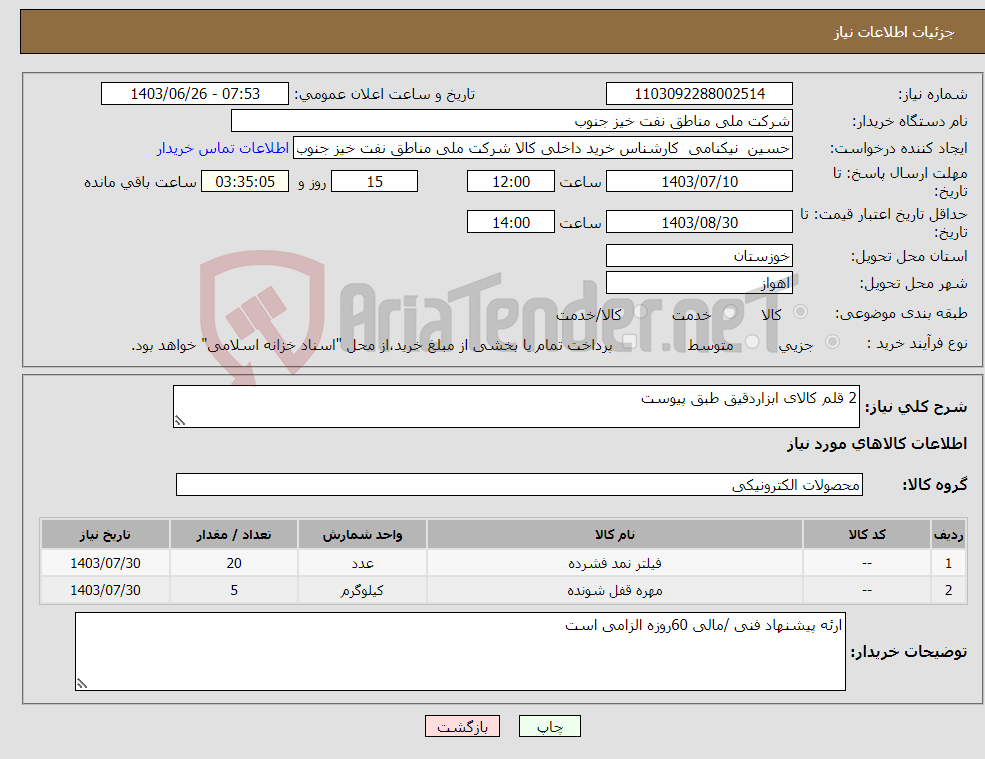
Task: Click the remaining time field 03:35:05
Action: click(x=245, y=182)
